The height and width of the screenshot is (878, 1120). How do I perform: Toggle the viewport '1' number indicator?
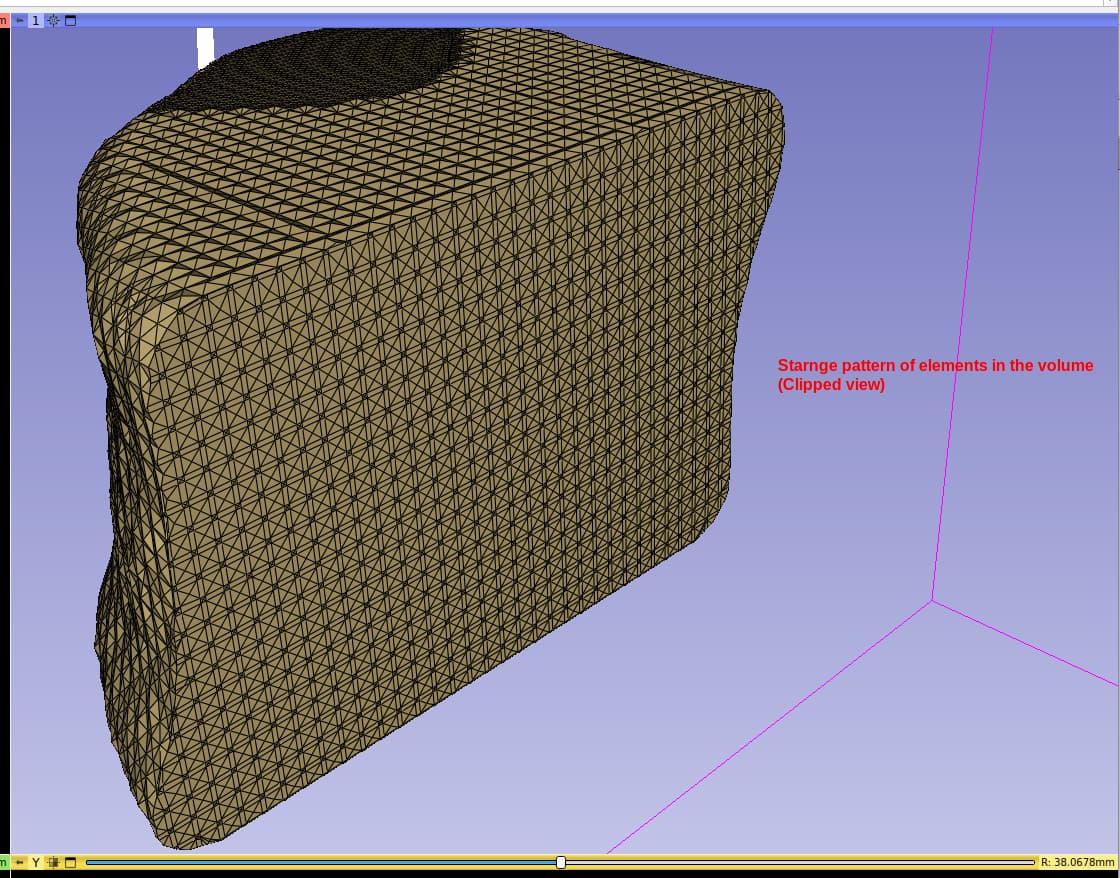tap(35, 20)
